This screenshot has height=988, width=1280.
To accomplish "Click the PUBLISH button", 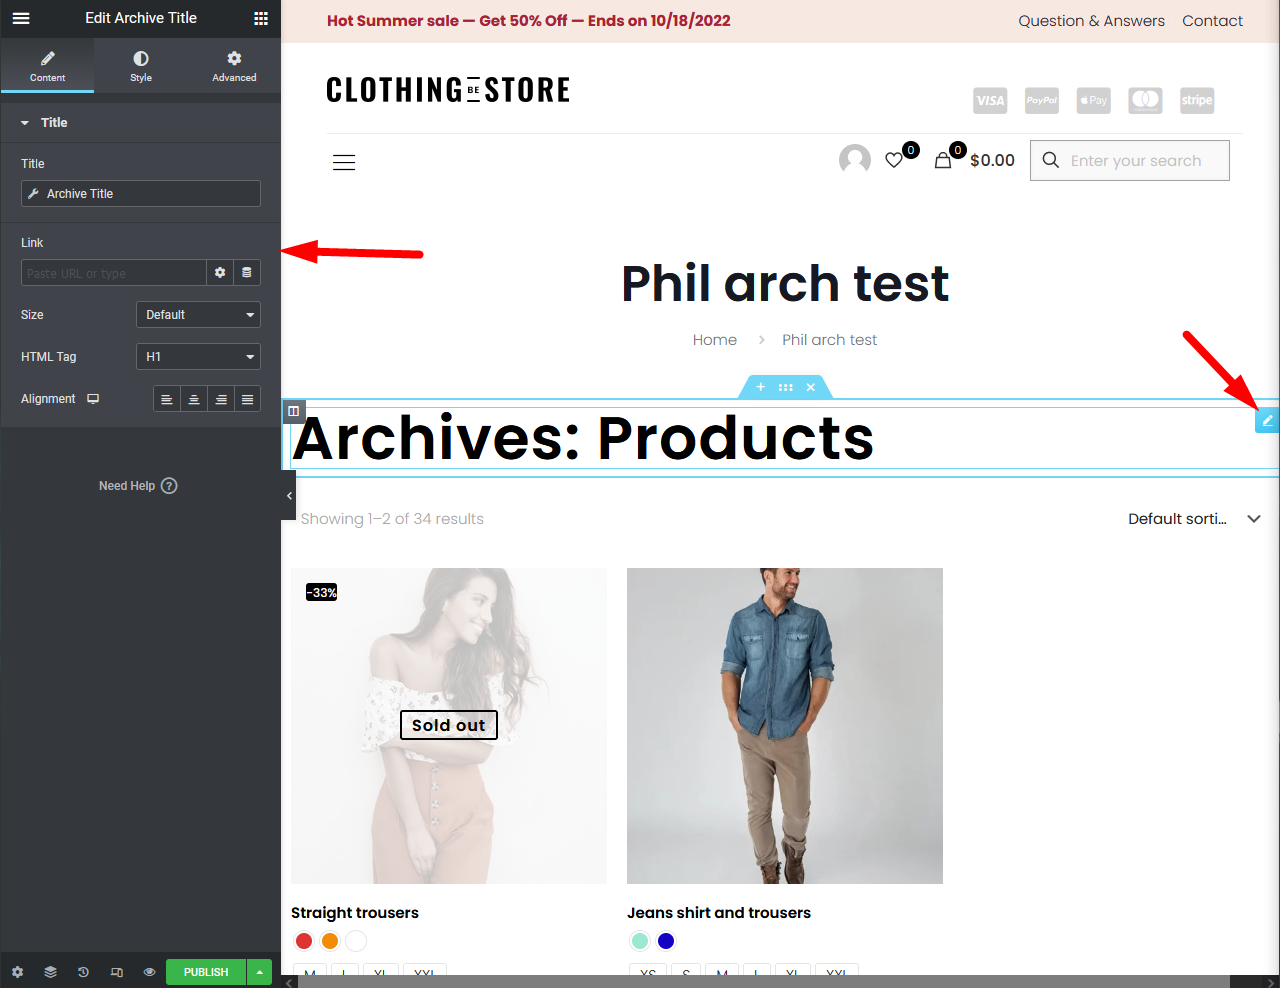I will click(206, 972).
